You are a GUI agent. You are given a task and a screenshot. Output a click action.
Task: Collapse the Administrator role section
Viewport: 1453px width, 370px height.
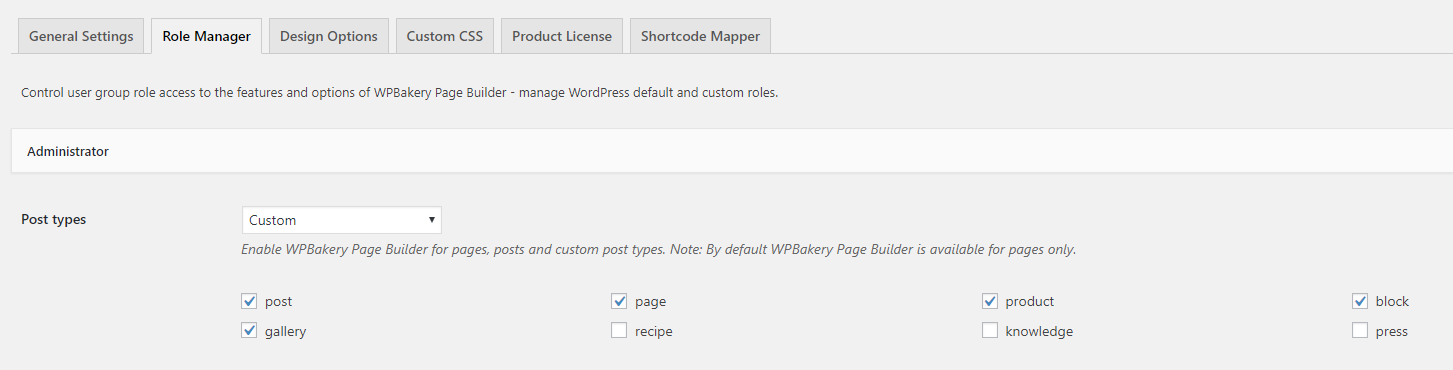(x=731, y=152)
